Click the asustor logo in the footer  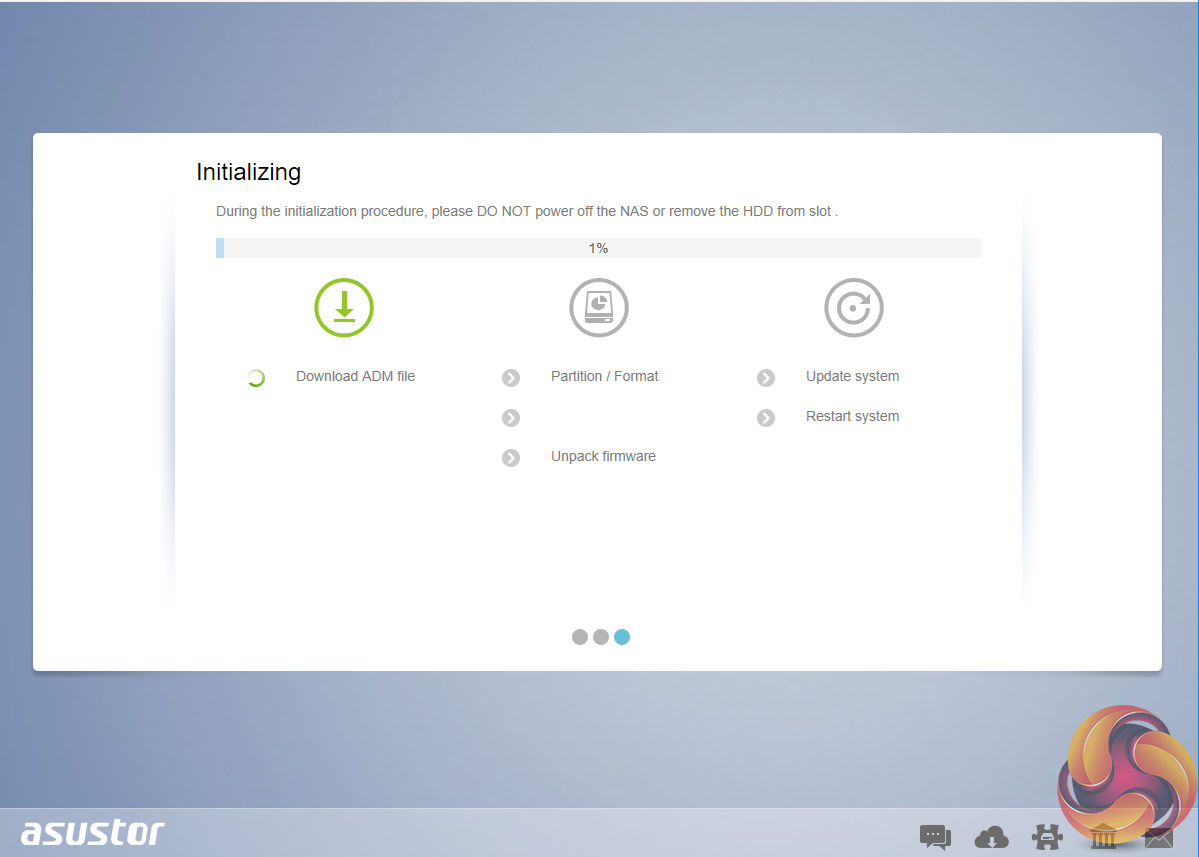pyautogui.click(x=93, y=832)
